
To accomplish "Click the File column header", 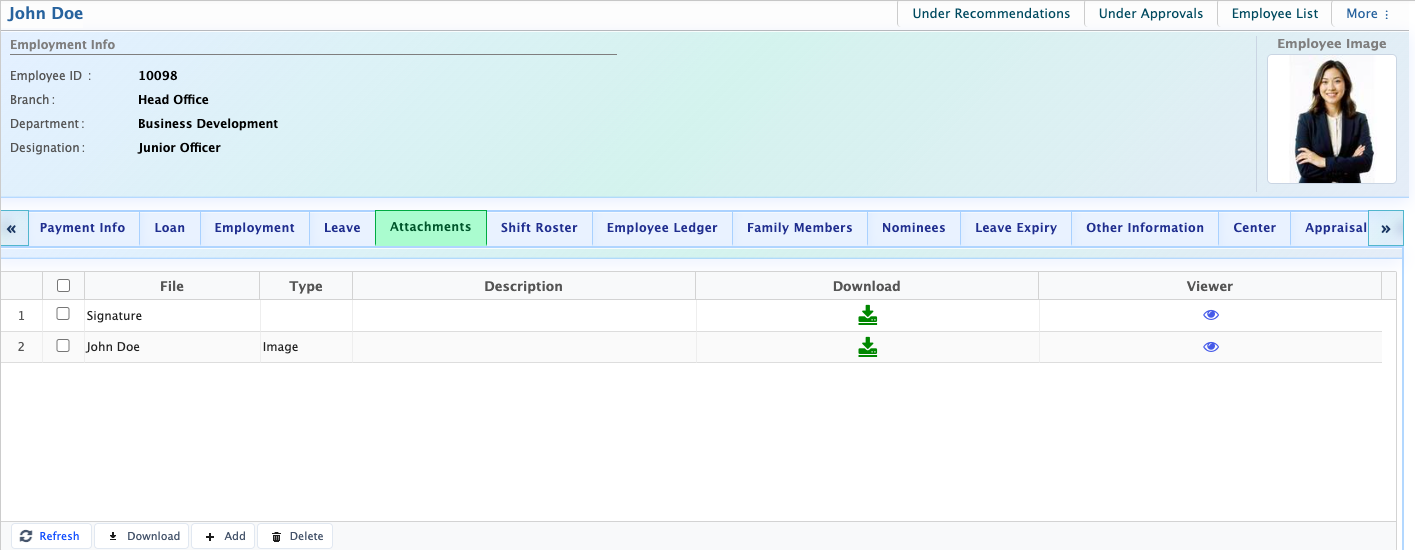I will click(x=172, y=286).
